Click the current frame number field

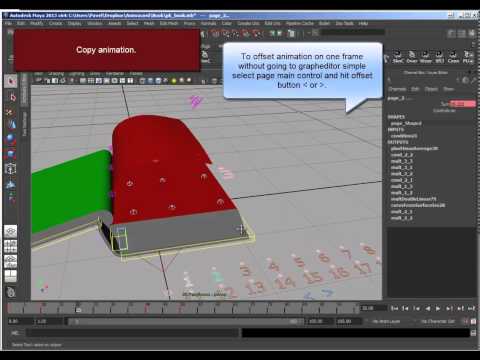373,308
